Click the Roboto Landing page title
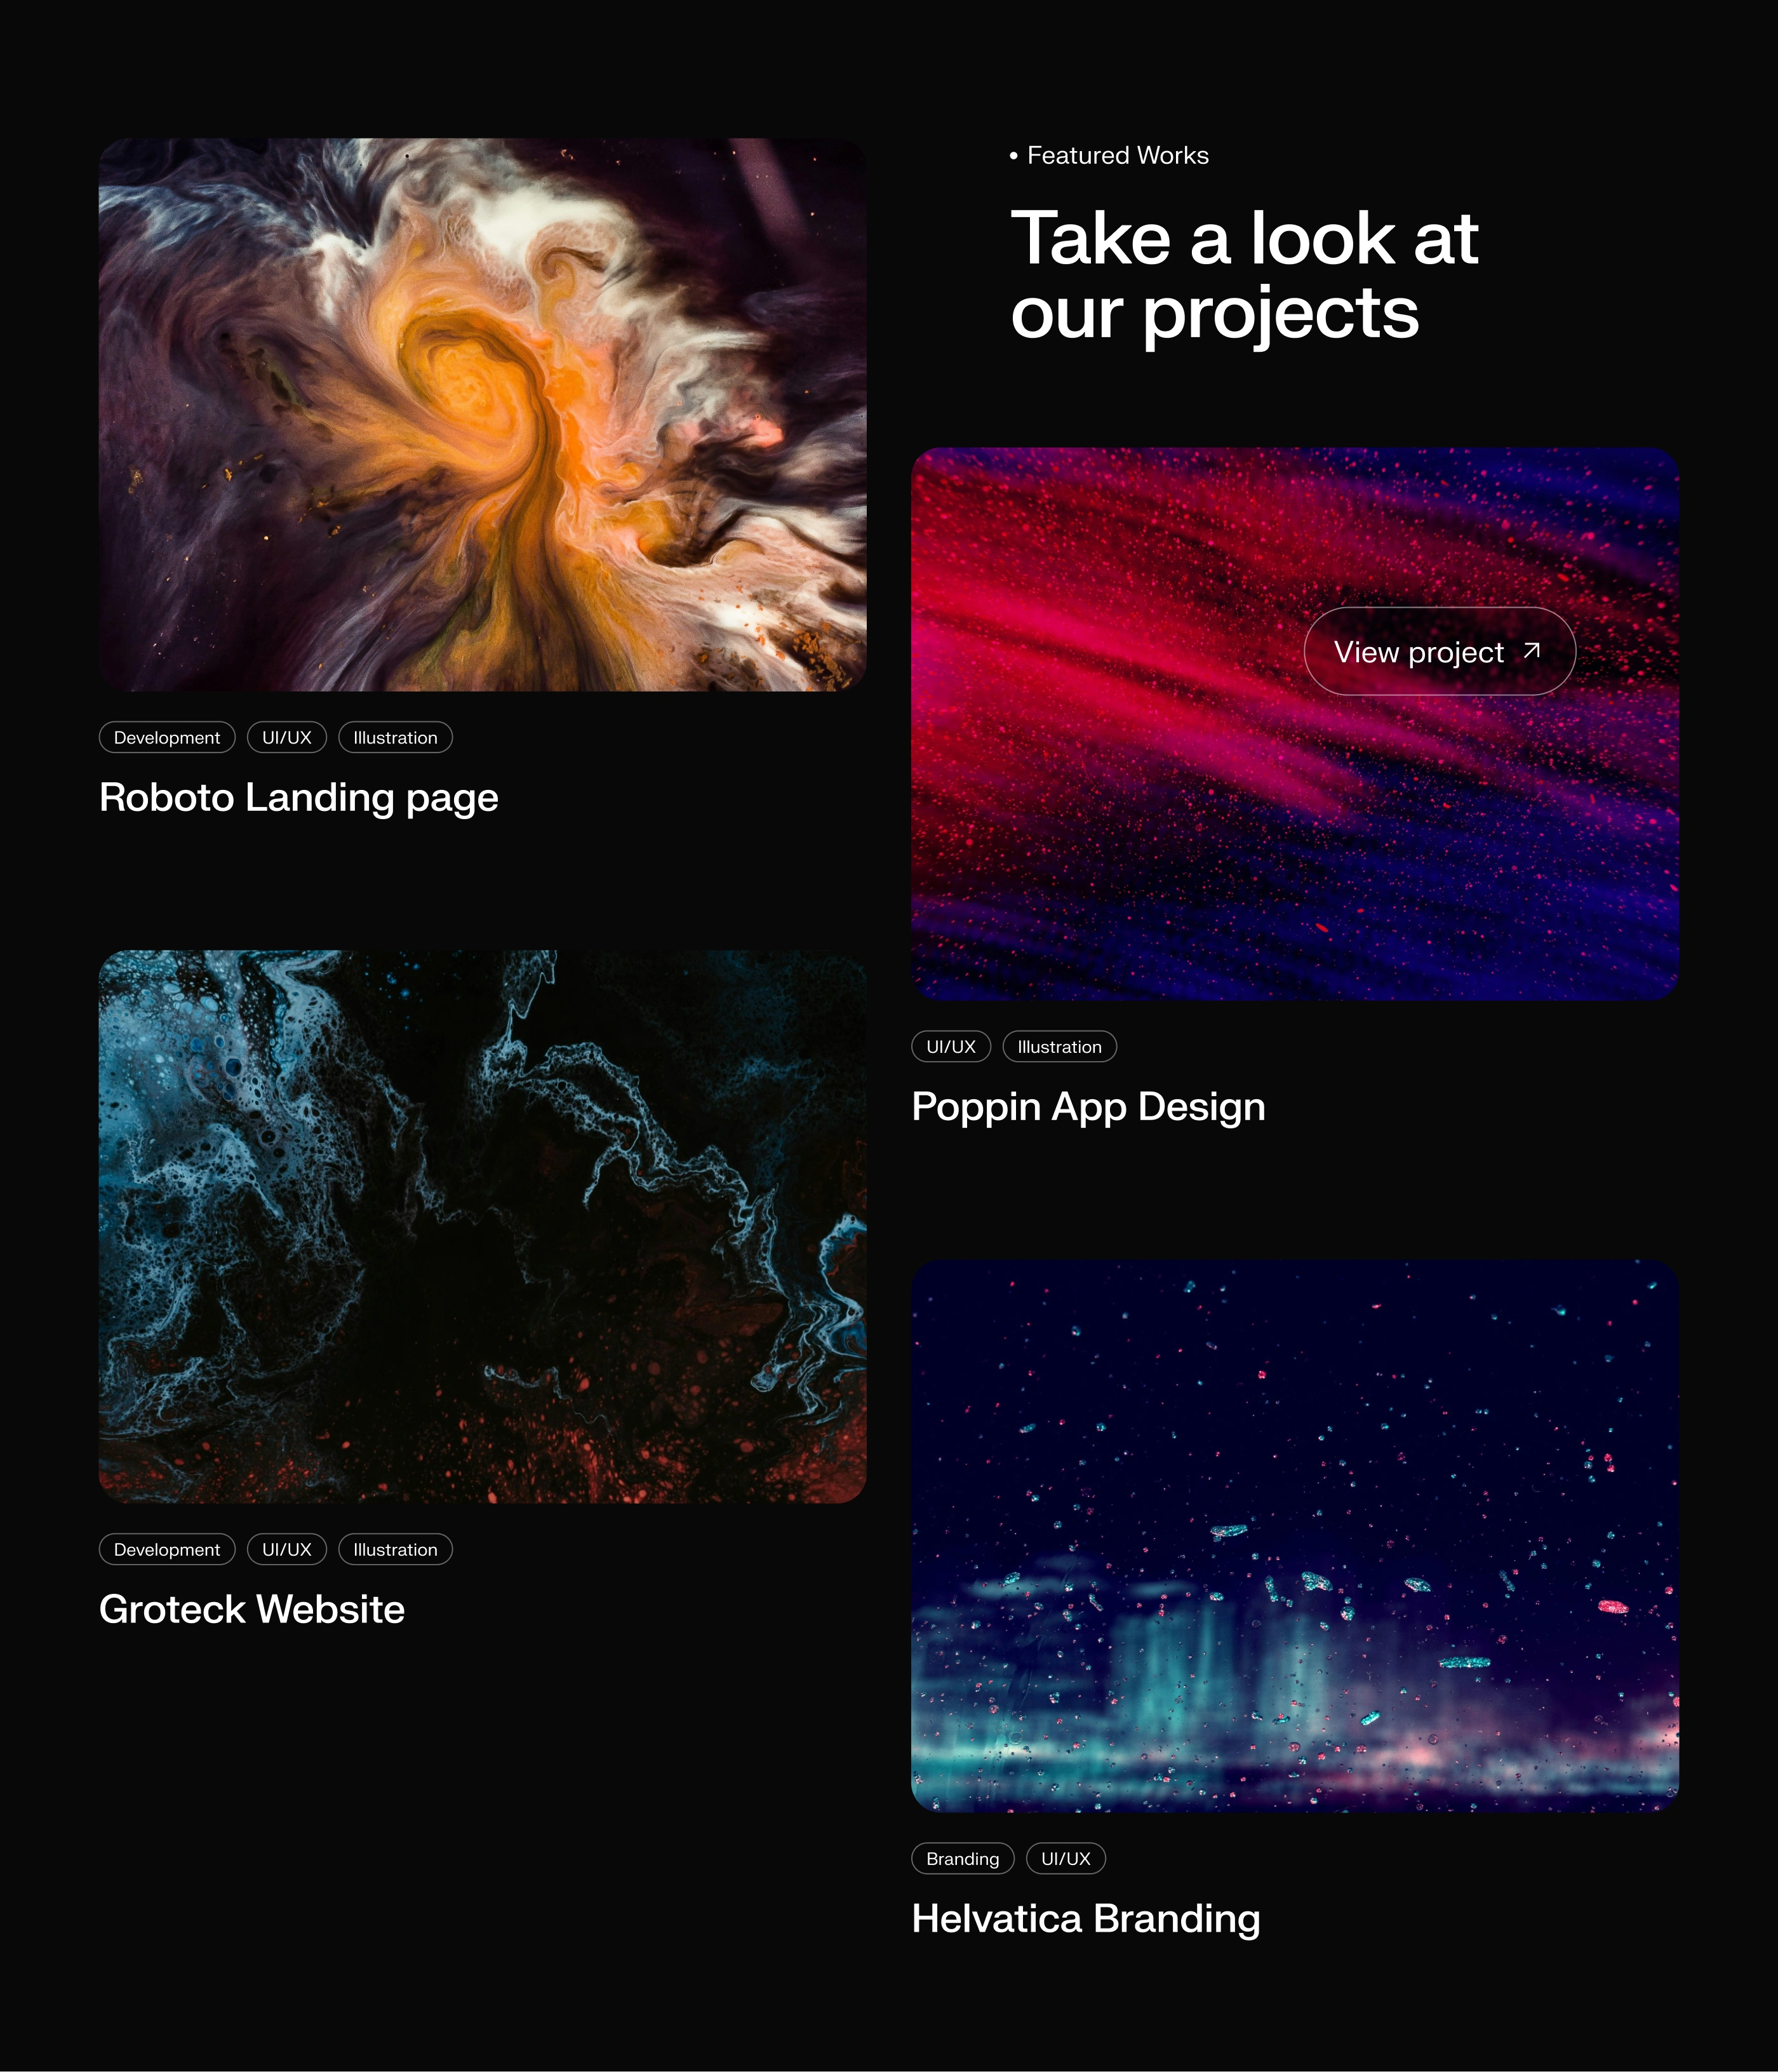This screenshot has height=2072, width=1778. tap(299, 798)
